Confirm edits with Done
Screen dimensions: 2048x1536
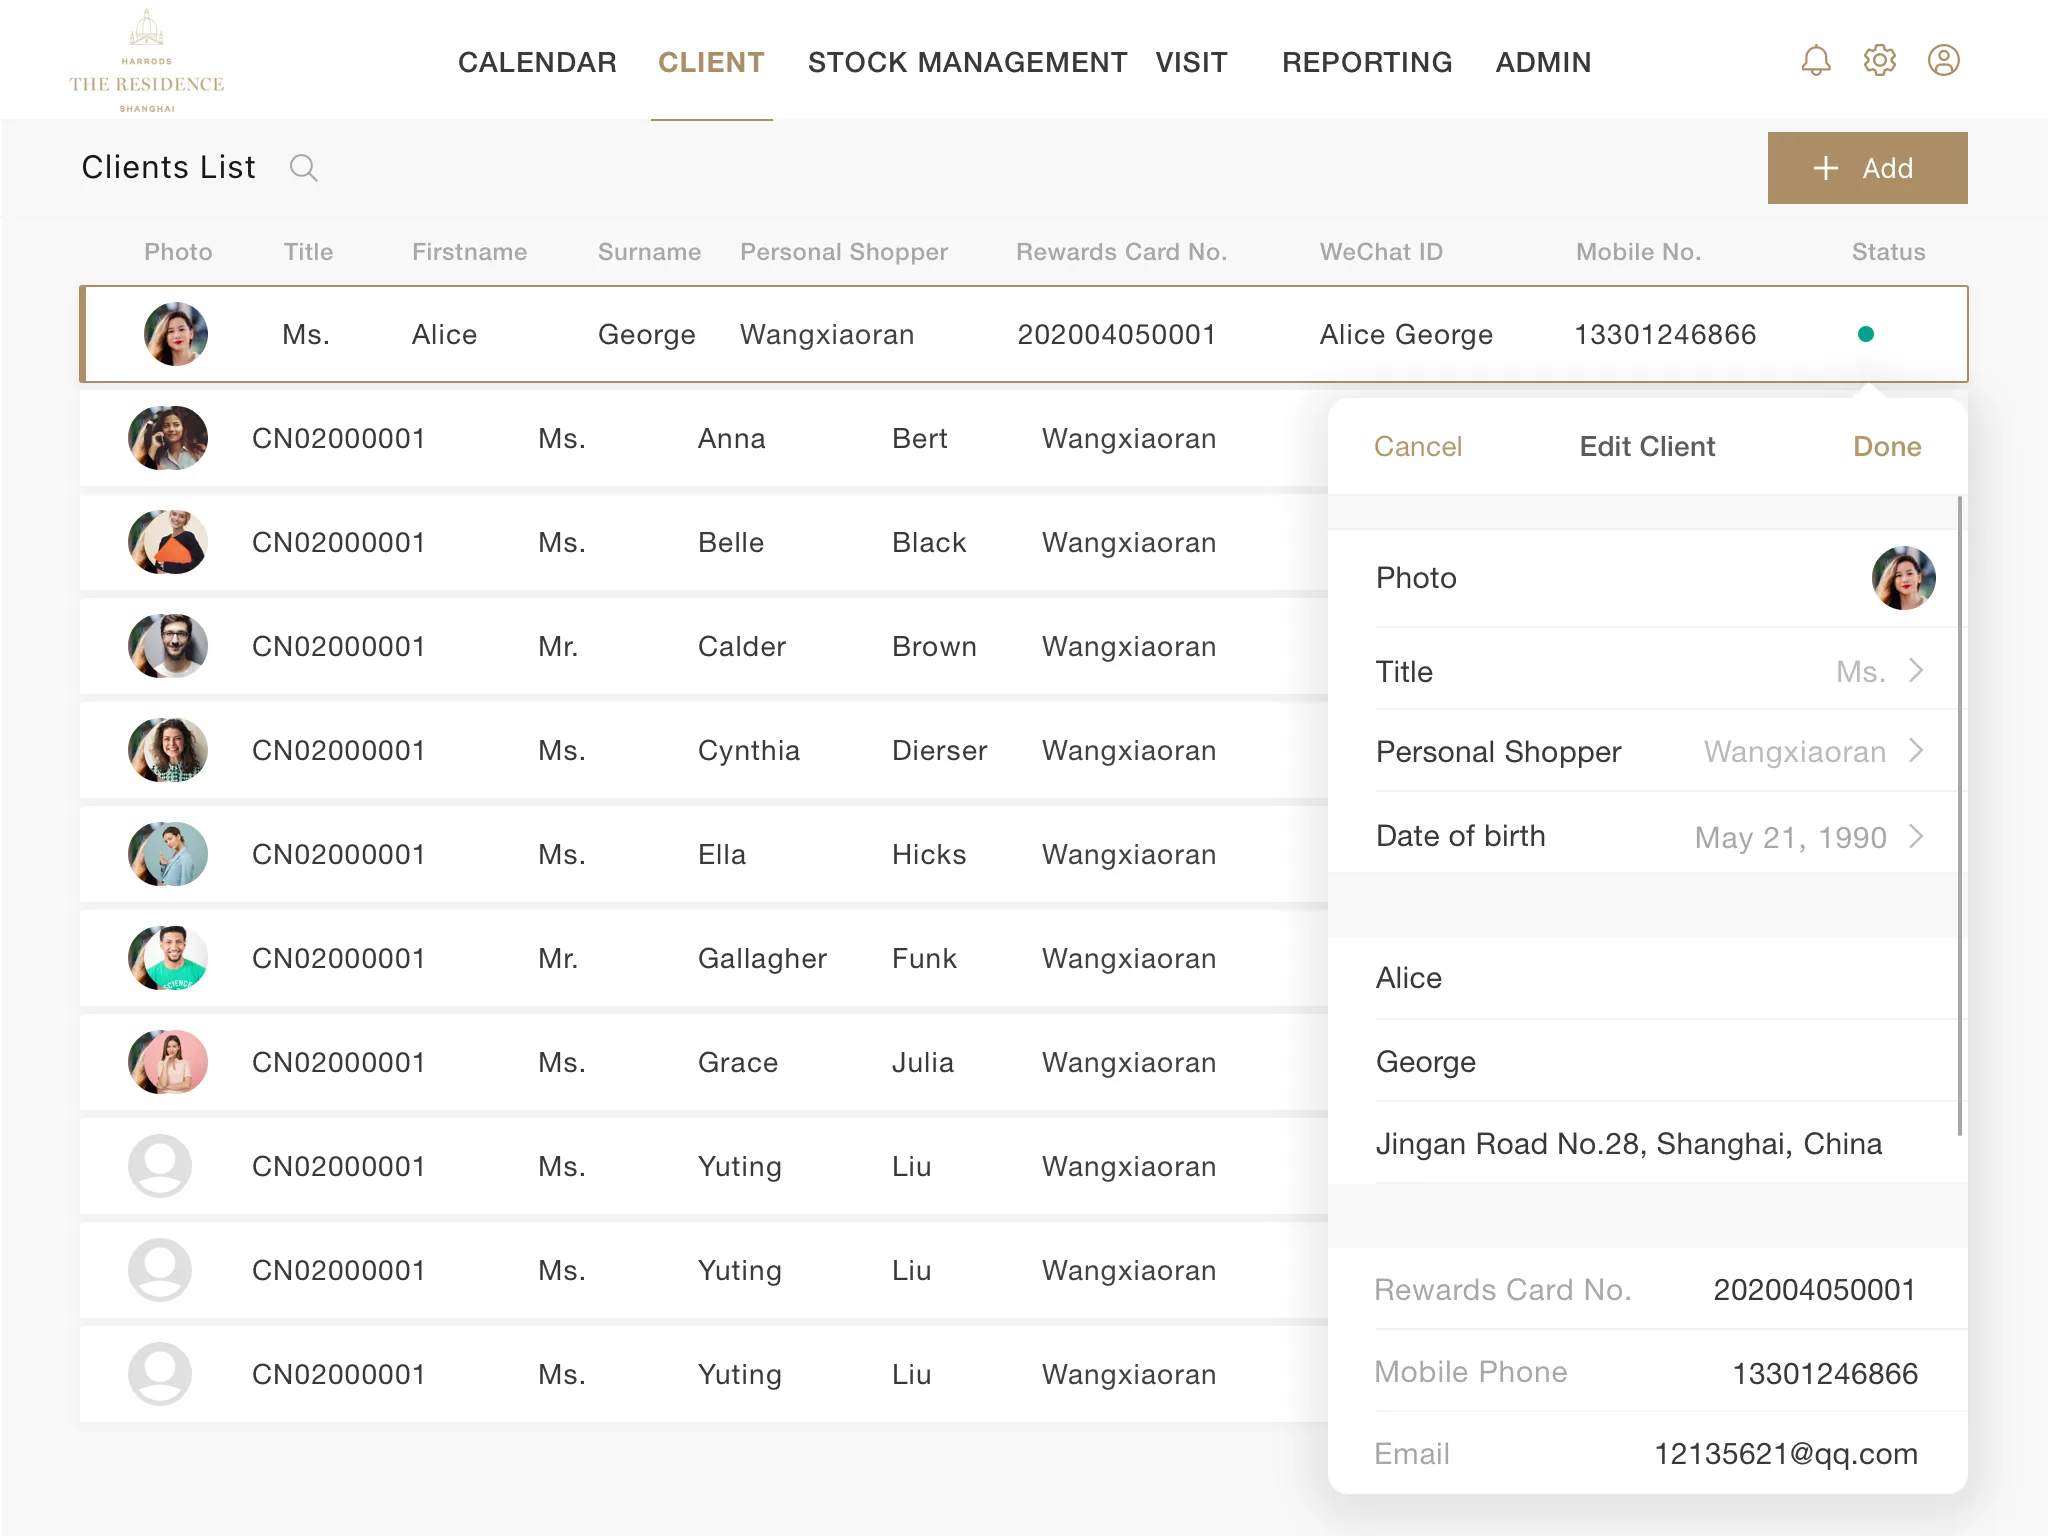1887,446
